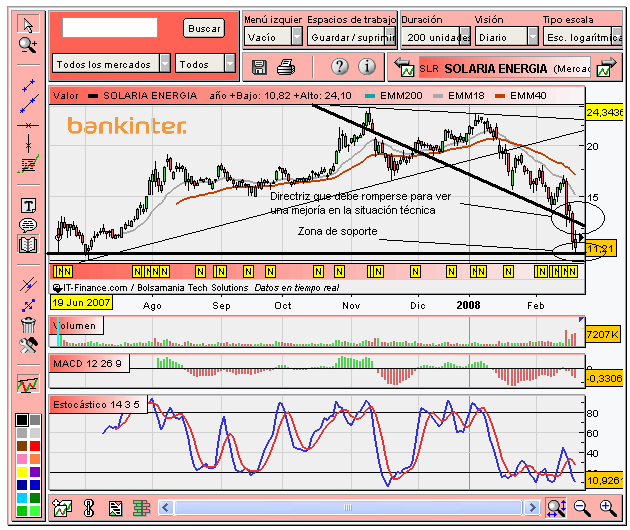
Task: Select the brown color swatch
Action: pyautogui.click(x=22, y=446)
